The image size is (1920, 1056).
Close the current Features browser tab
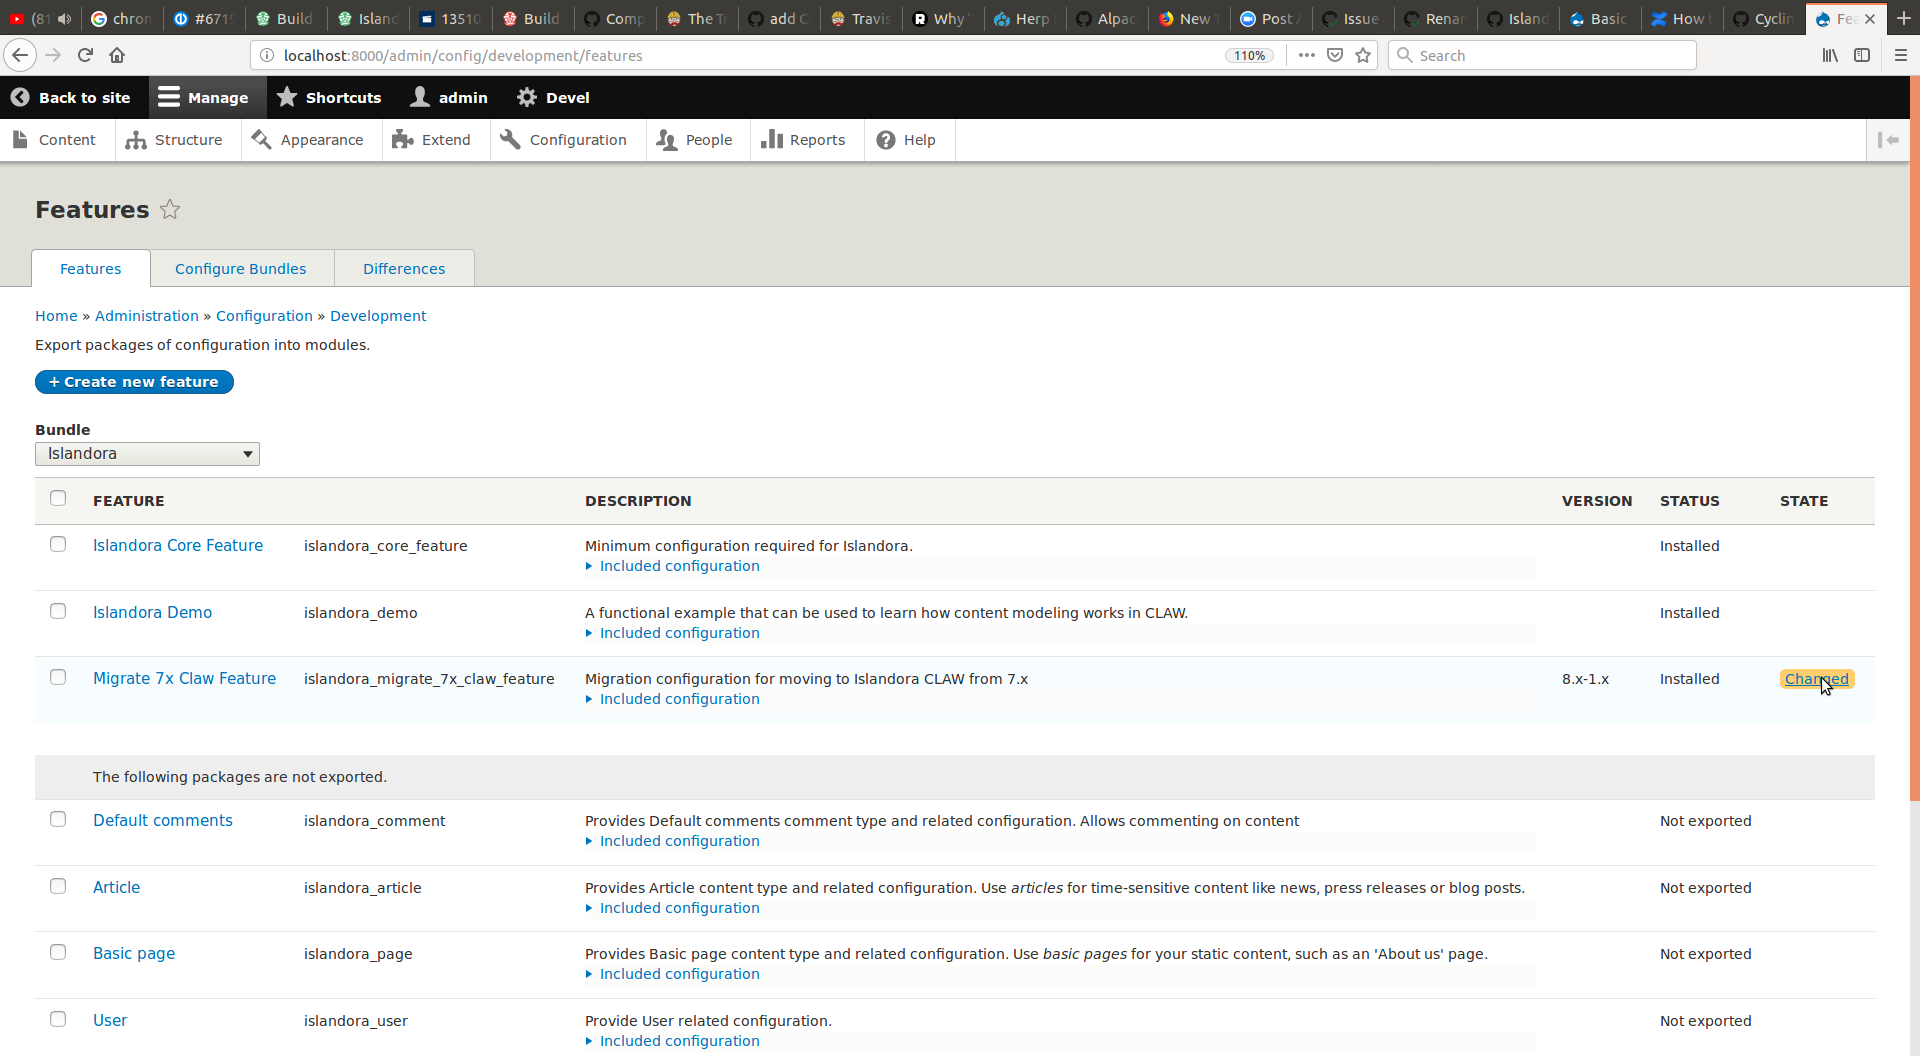pyautogui.click(x=1870, y=18)
